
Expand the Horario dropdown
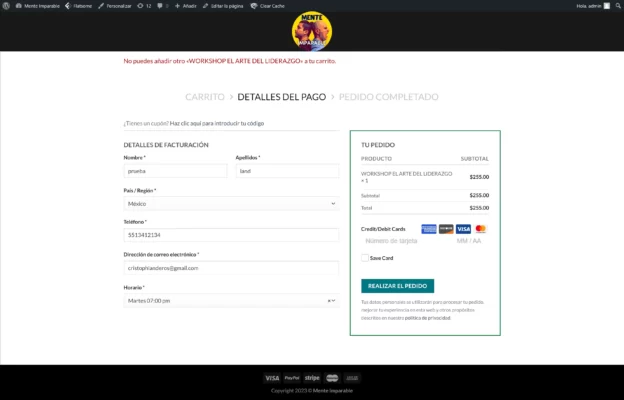tap(230, 300)
